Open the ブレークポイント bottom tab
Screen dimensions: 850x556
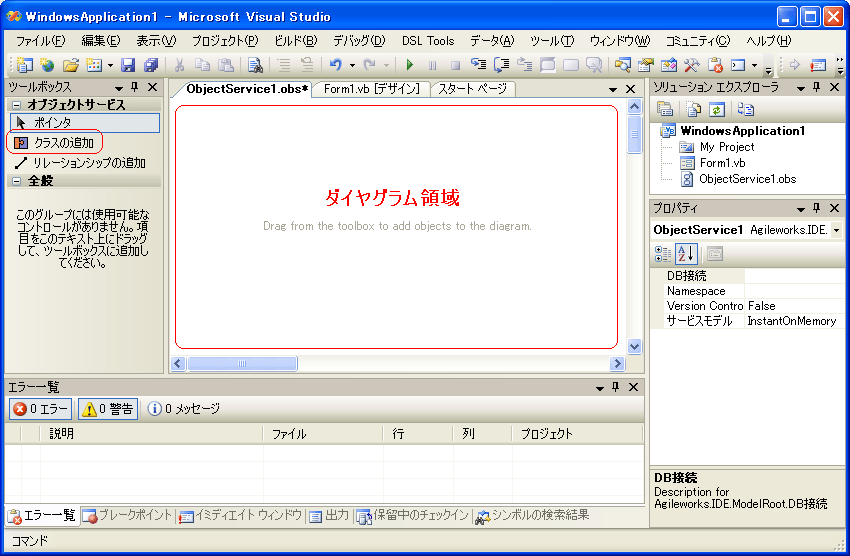click(128, 515)
